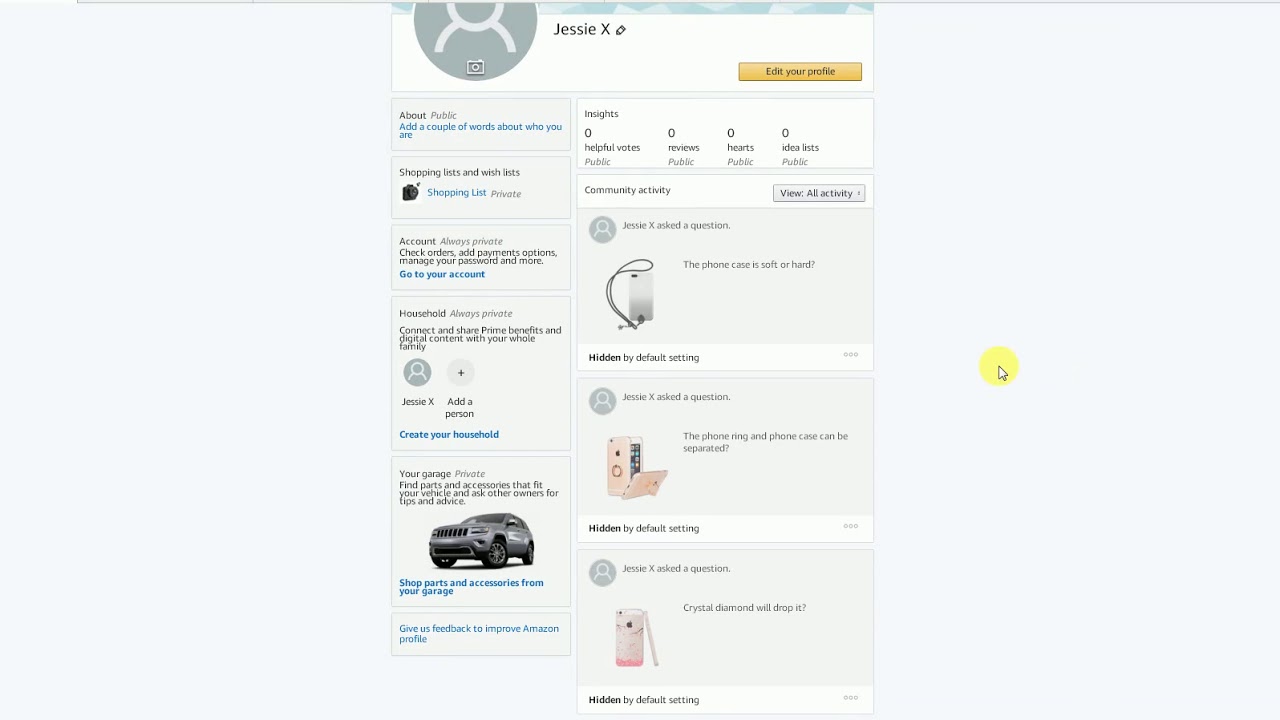Click the Community activity heading
Viewport: 1280px width, 720px height.
(x=627, y=190)
